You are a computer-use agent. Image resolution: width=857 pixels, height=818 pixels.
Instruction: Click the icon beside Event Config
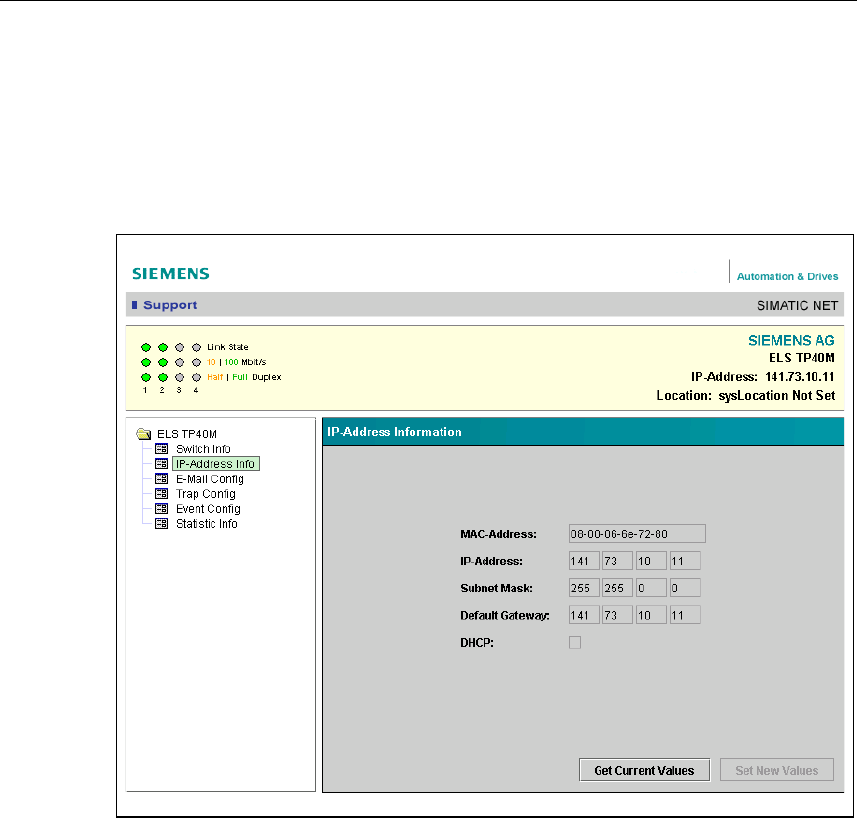(x=161, y=508)
